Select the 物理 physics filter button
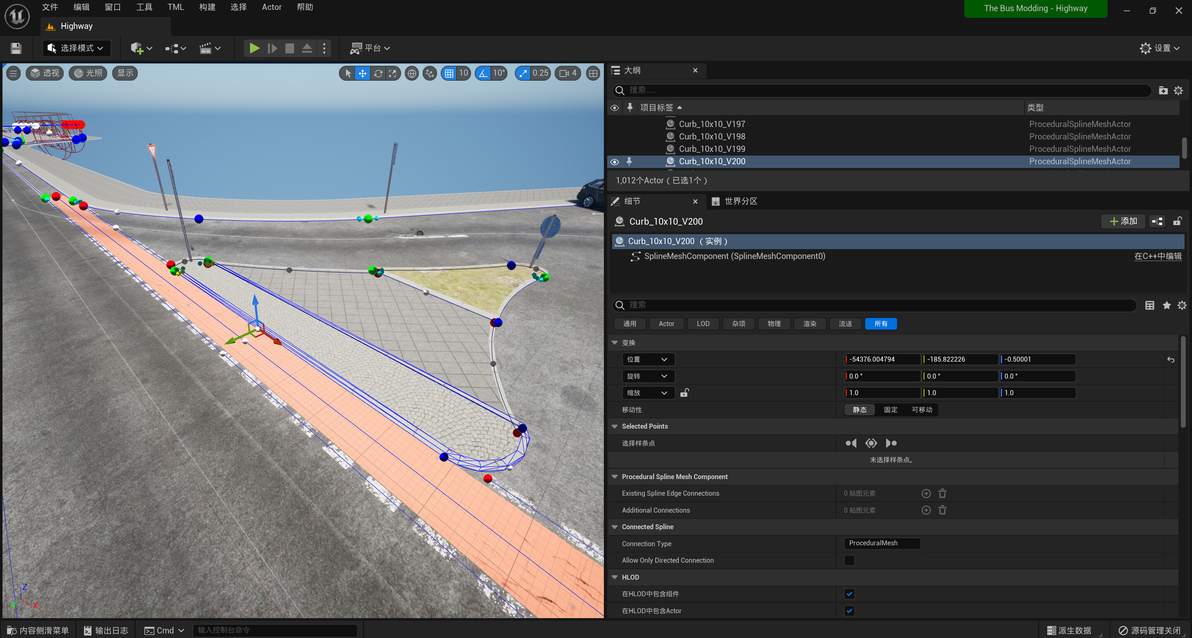 tap(774, 324)
